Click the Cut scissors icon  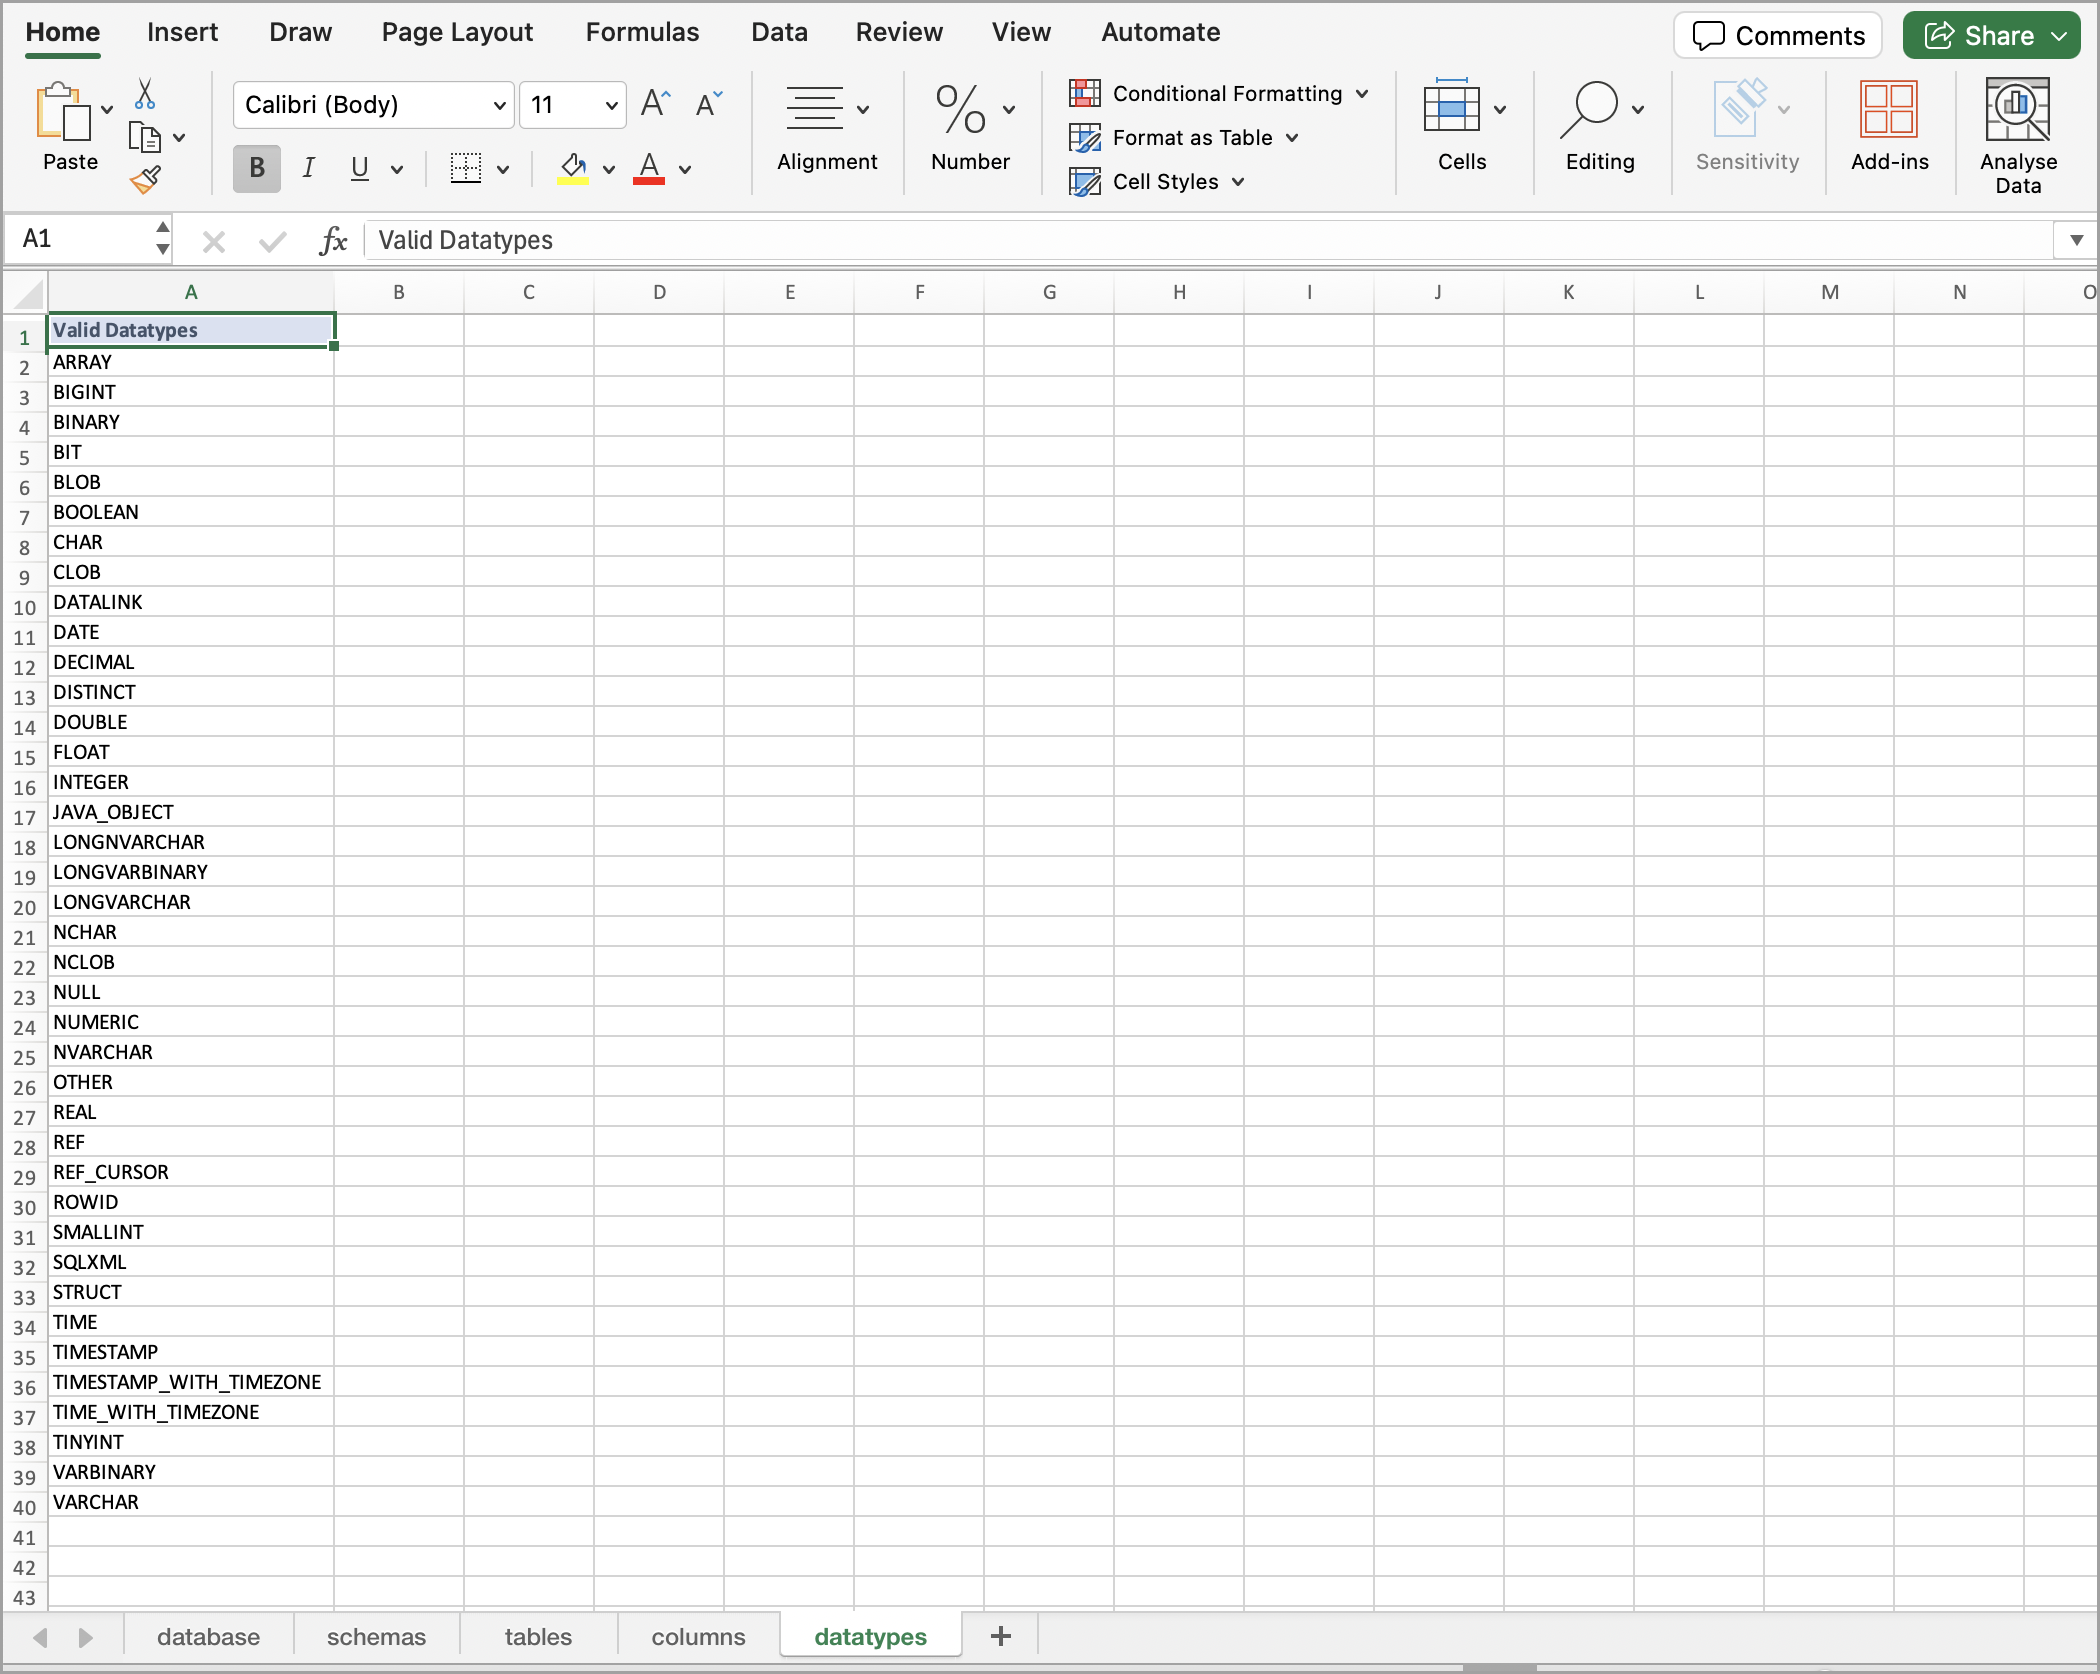[145, 94]
